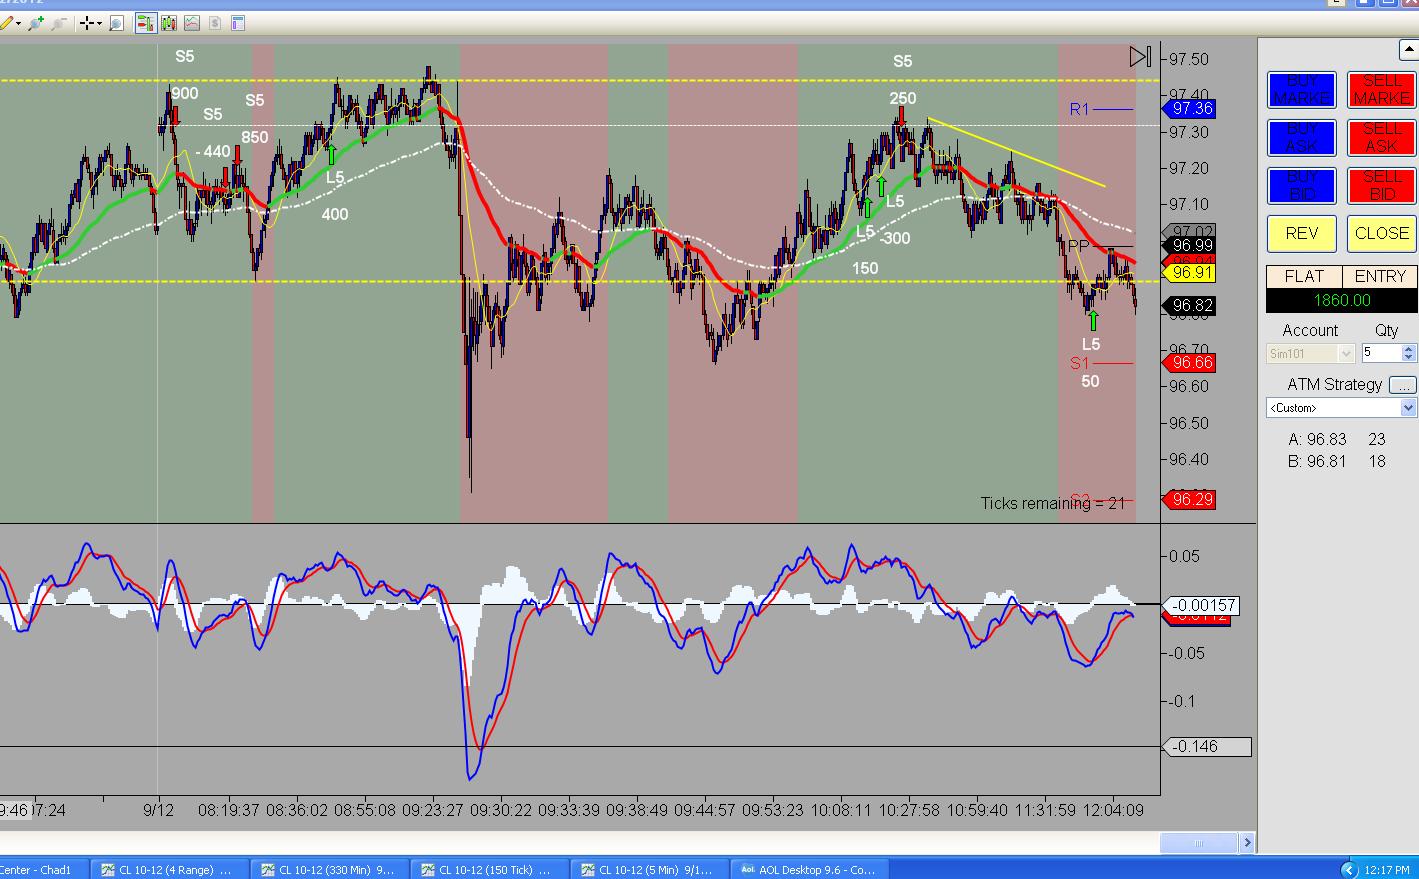Click the zoom out magnifier icon
Viewport: 1419px width, 879px height.
click(59, 22)
